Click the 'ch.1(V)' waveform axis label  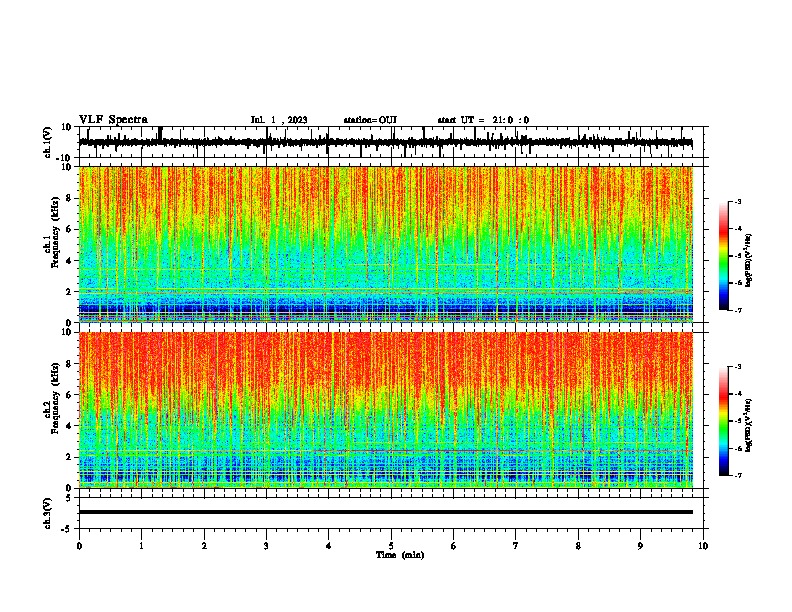click(x=48, y=142)
